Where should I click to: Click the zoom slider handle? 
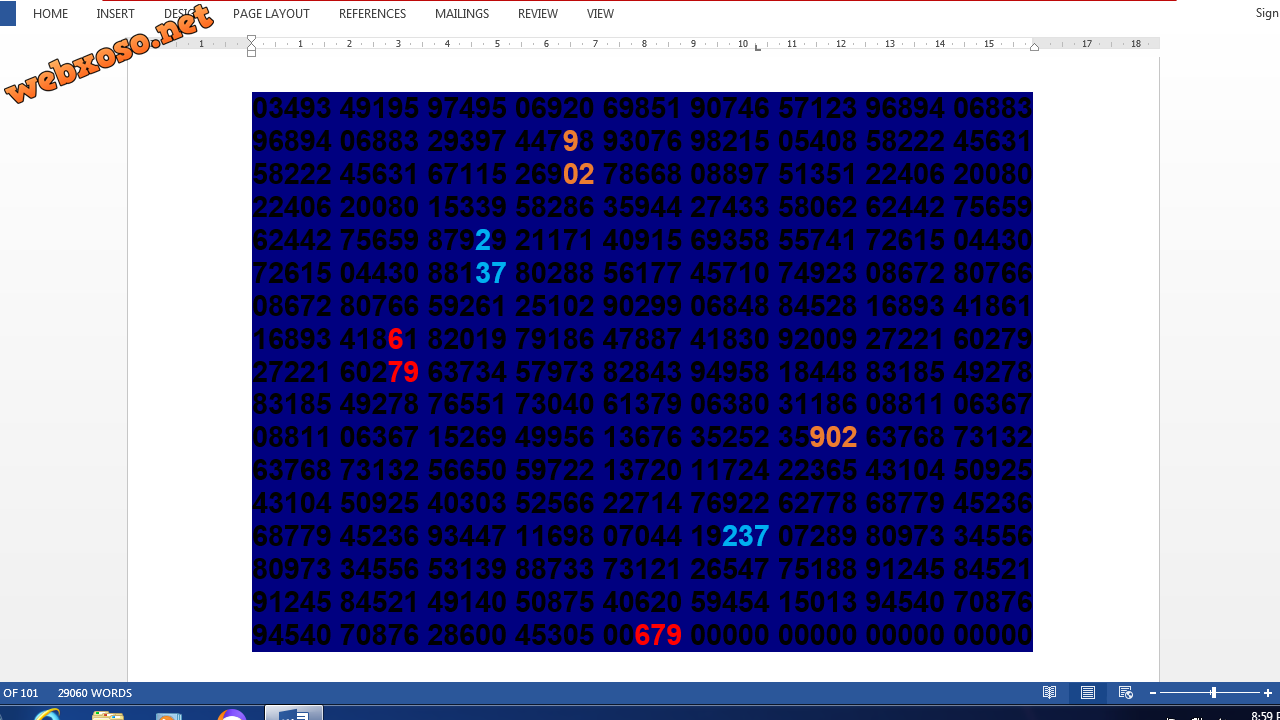(x=1213, y=693)
